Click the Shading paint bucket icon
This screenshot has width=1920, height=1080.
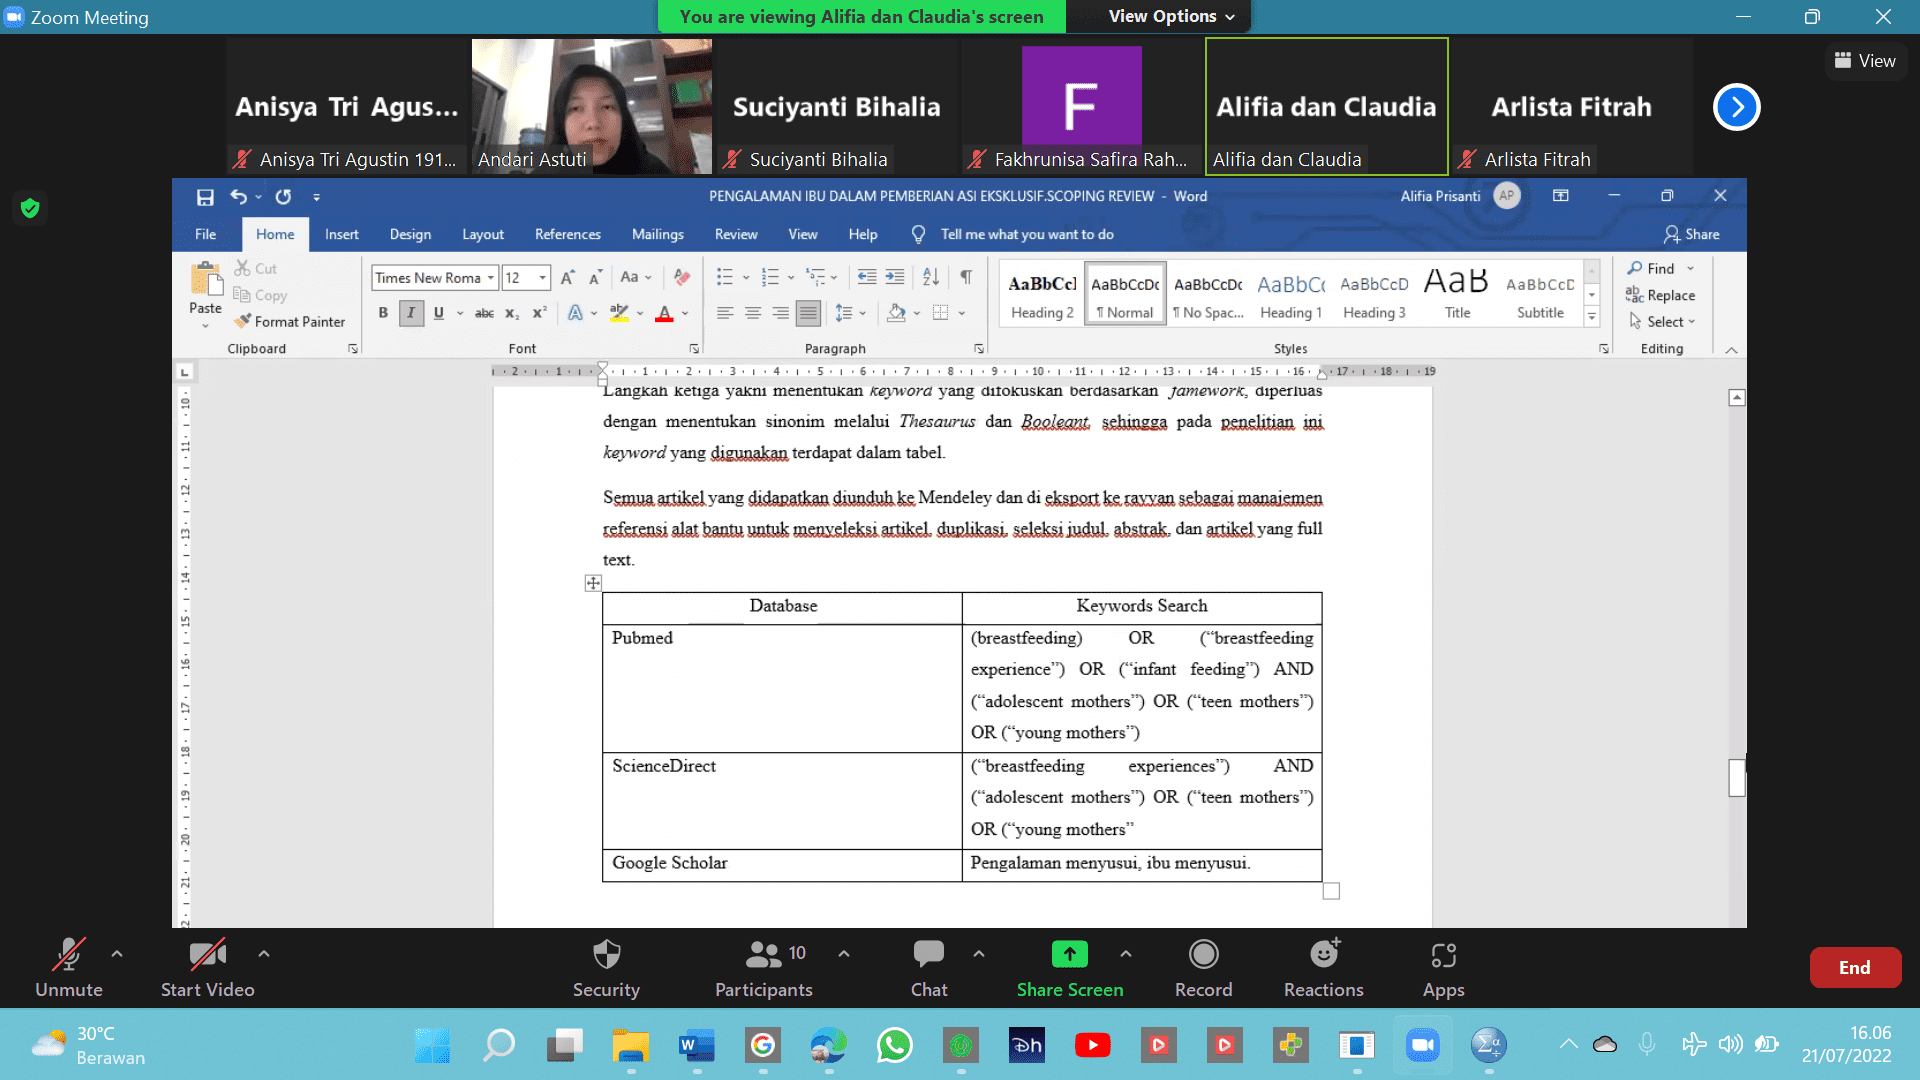(x=897, y=313)
